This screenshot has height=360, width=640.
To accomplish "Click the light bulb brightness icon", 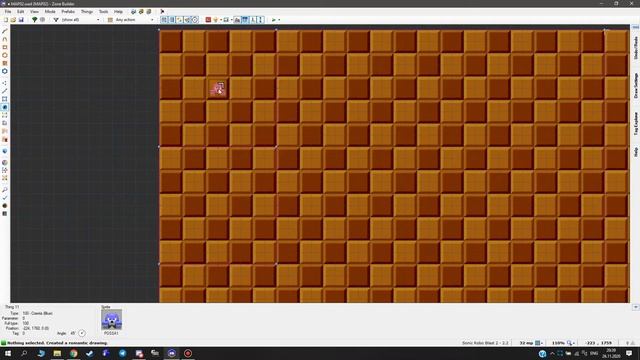I will 216,20.
